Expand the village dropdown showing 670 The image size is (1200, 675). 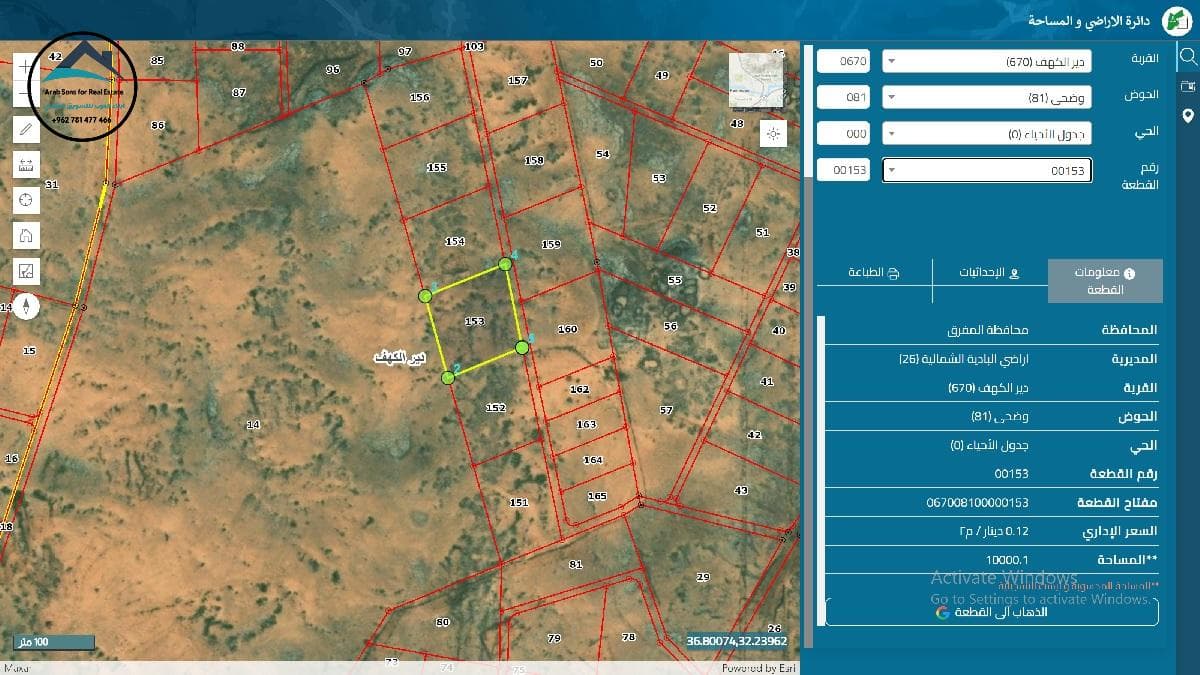pyautogui.click(x=986, y=62)
